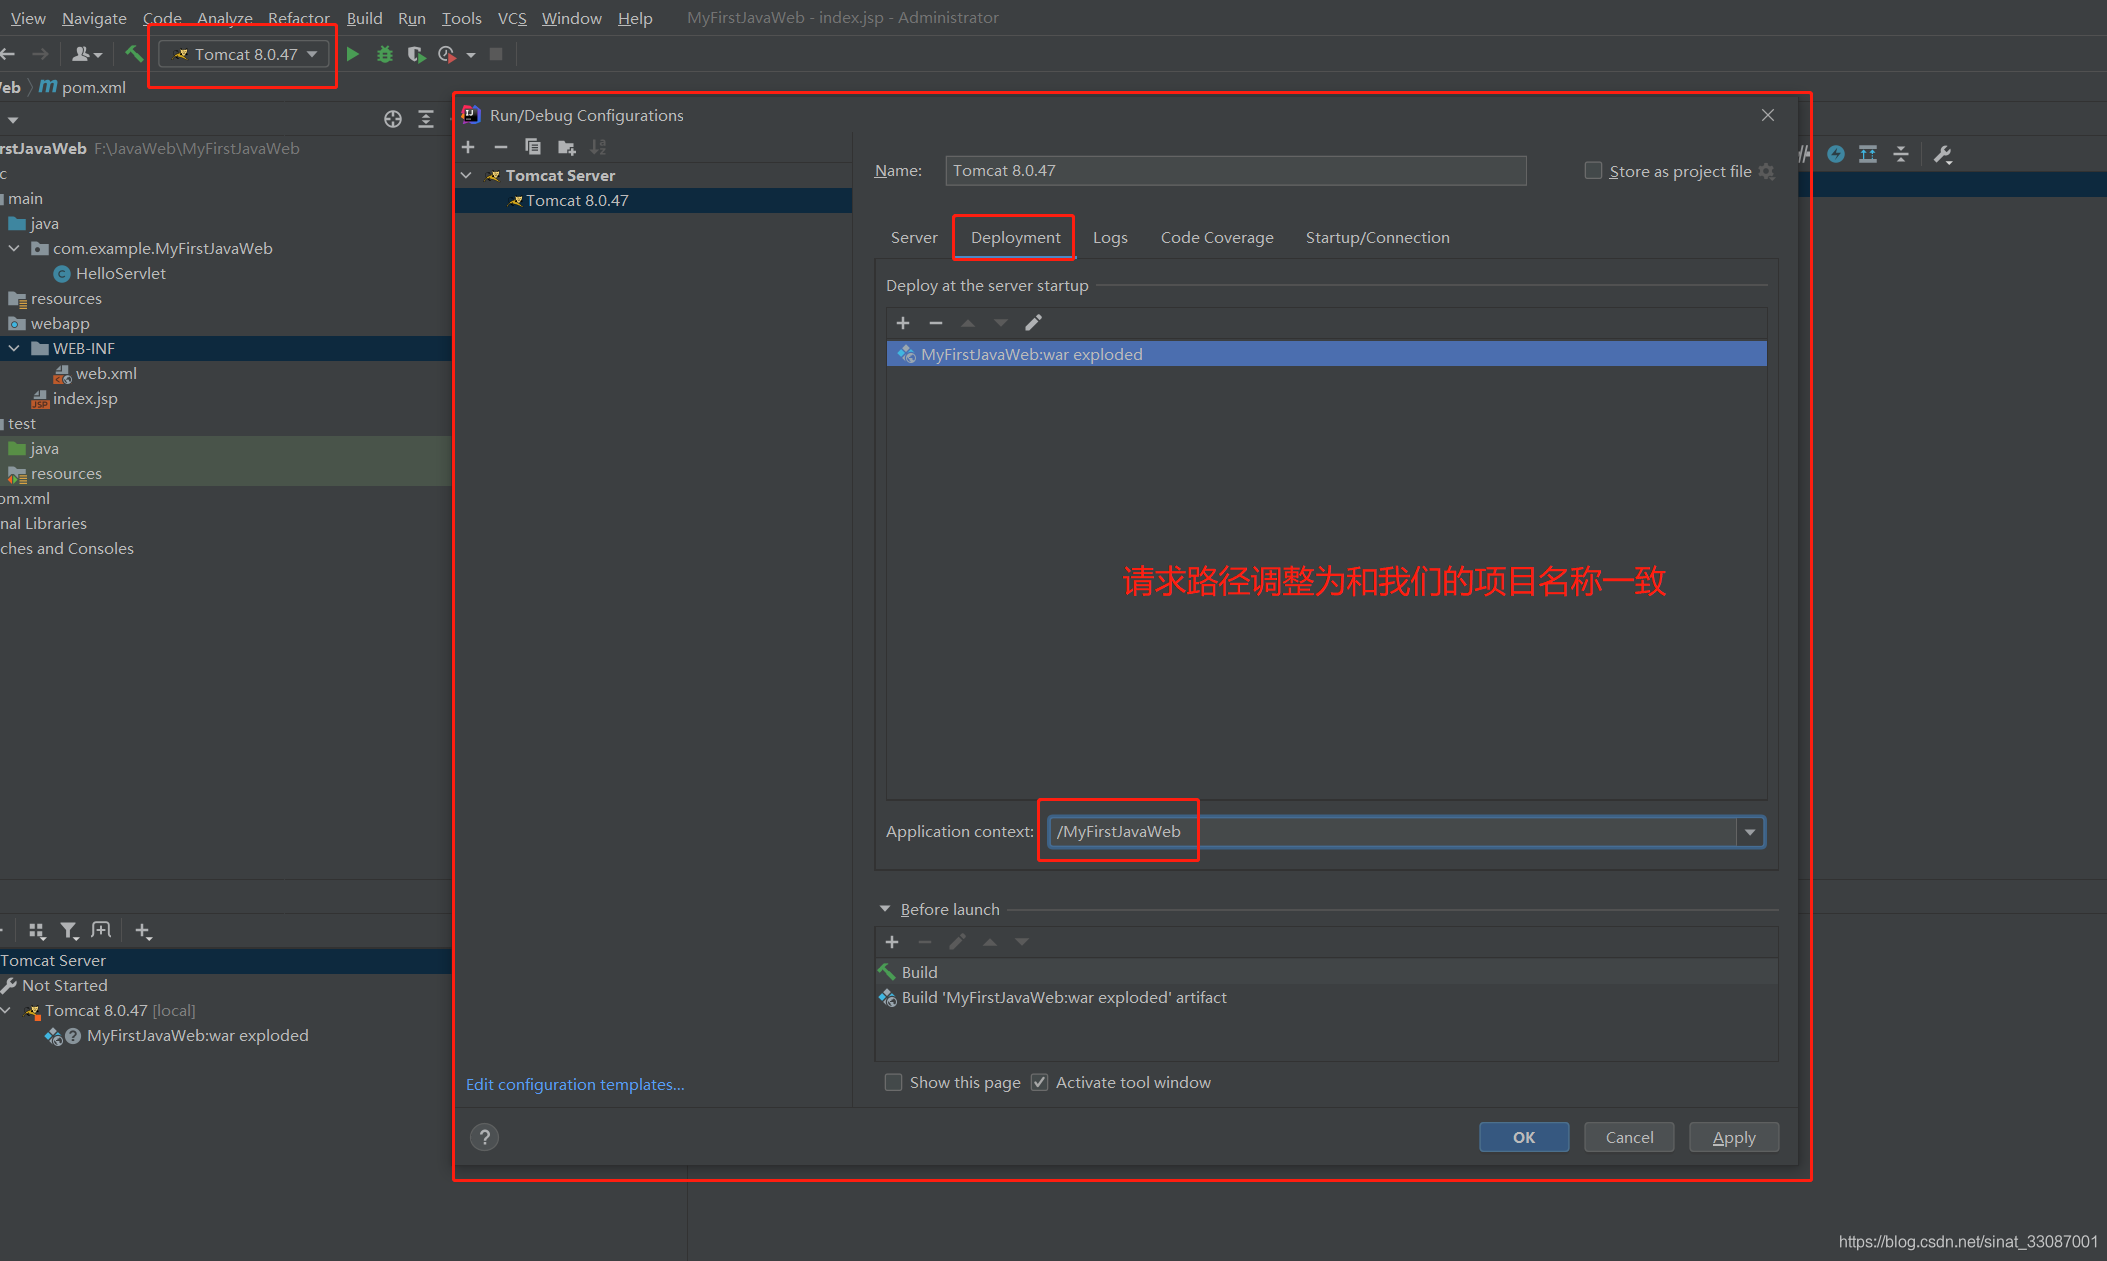Start debugging with the green bug icon
Screen dimensions: 2107x1261
(385, 54)
